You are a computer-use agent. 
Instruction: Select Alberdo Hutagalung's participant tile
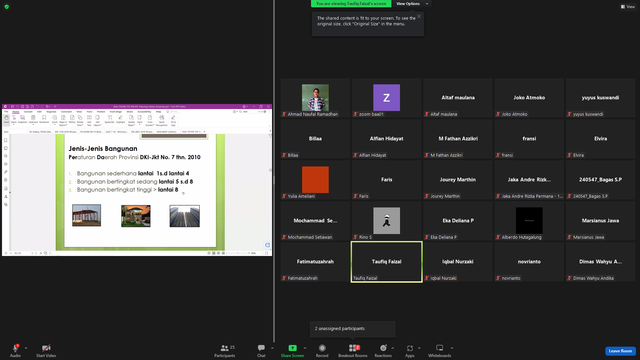pos(529,220)
